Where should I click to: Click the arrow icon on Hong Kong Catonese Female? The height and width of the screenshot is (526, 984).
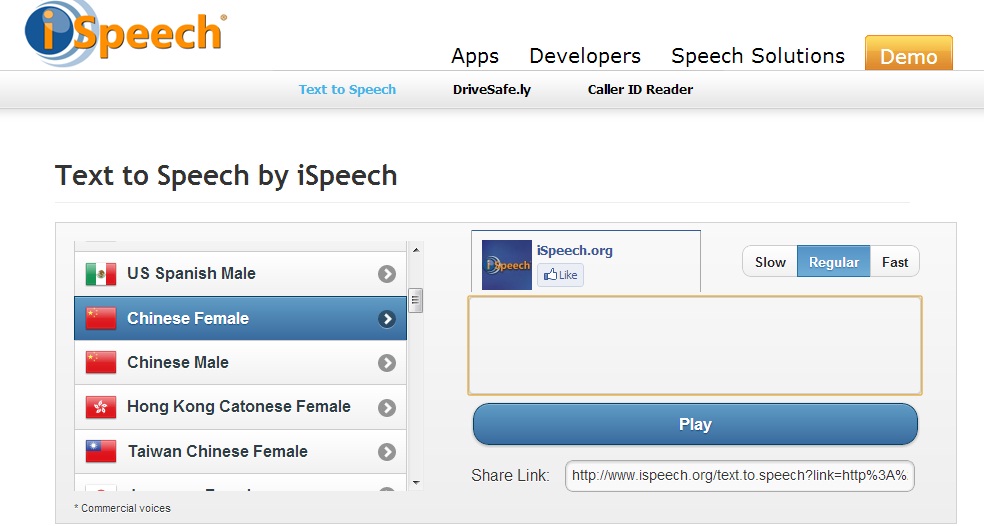coord(387,407)
